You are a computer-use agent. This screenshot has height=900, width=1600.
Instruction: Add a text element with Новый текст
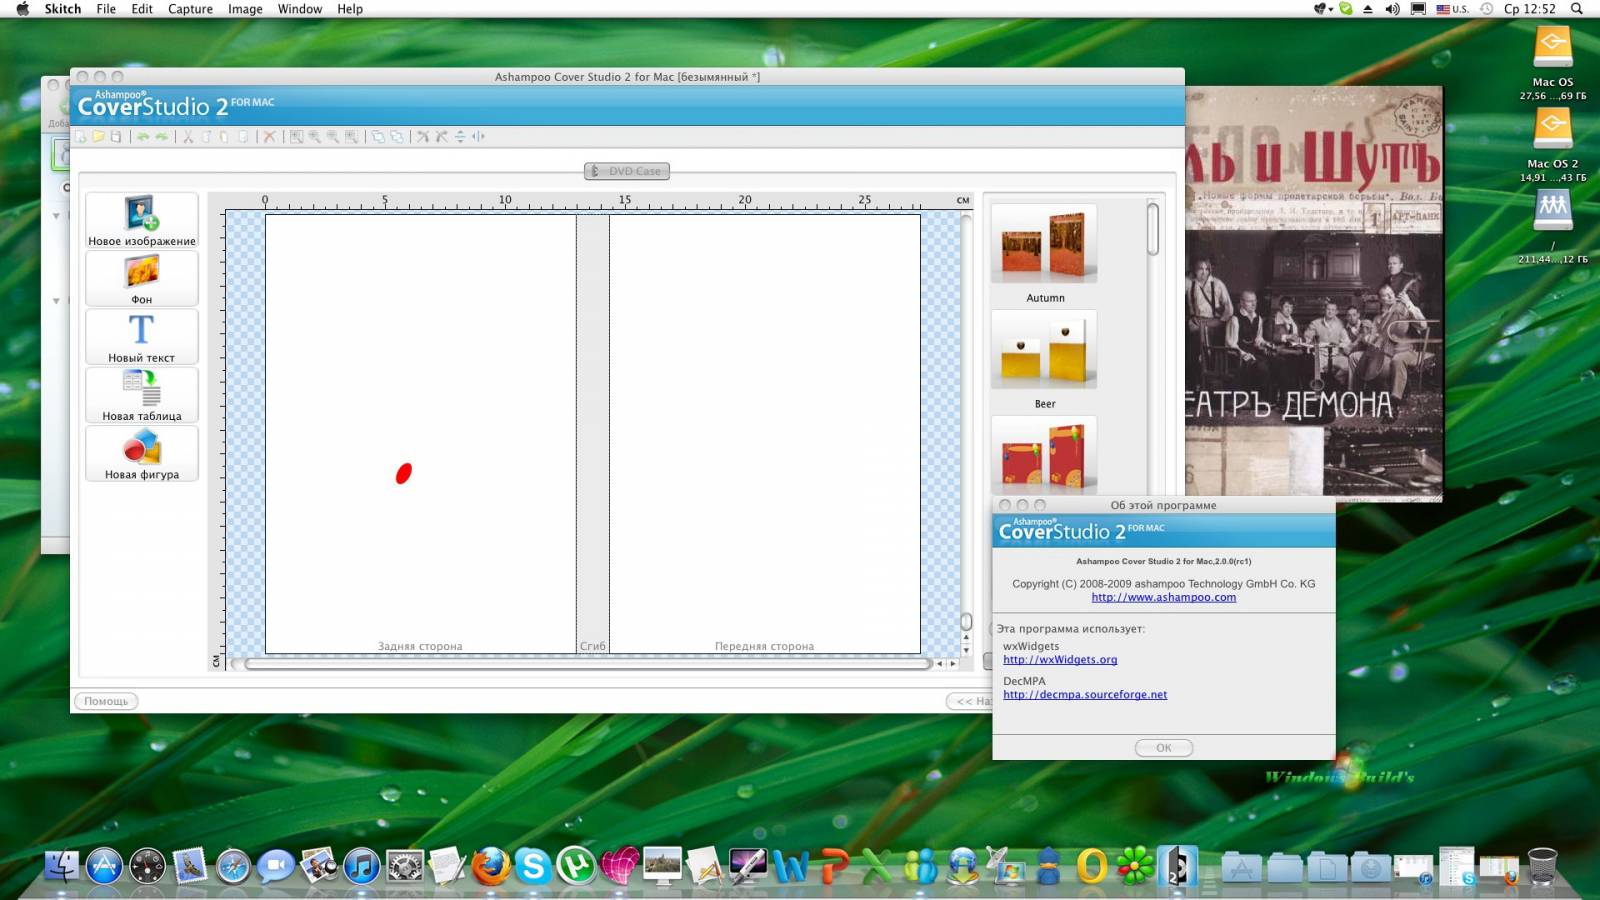pos(142,337)
